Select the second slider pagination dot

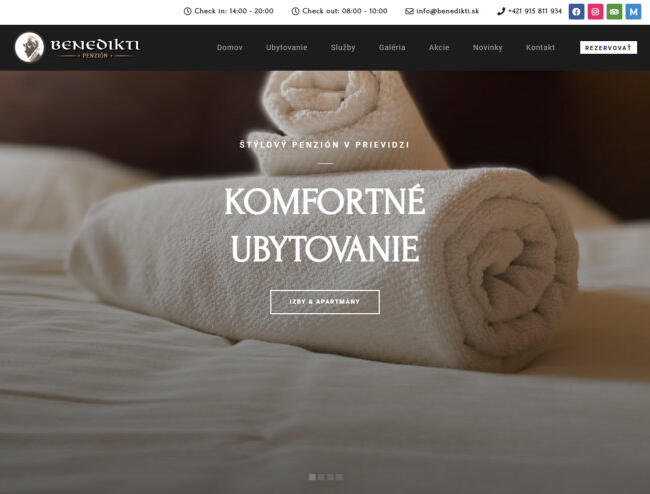point(321,477)
